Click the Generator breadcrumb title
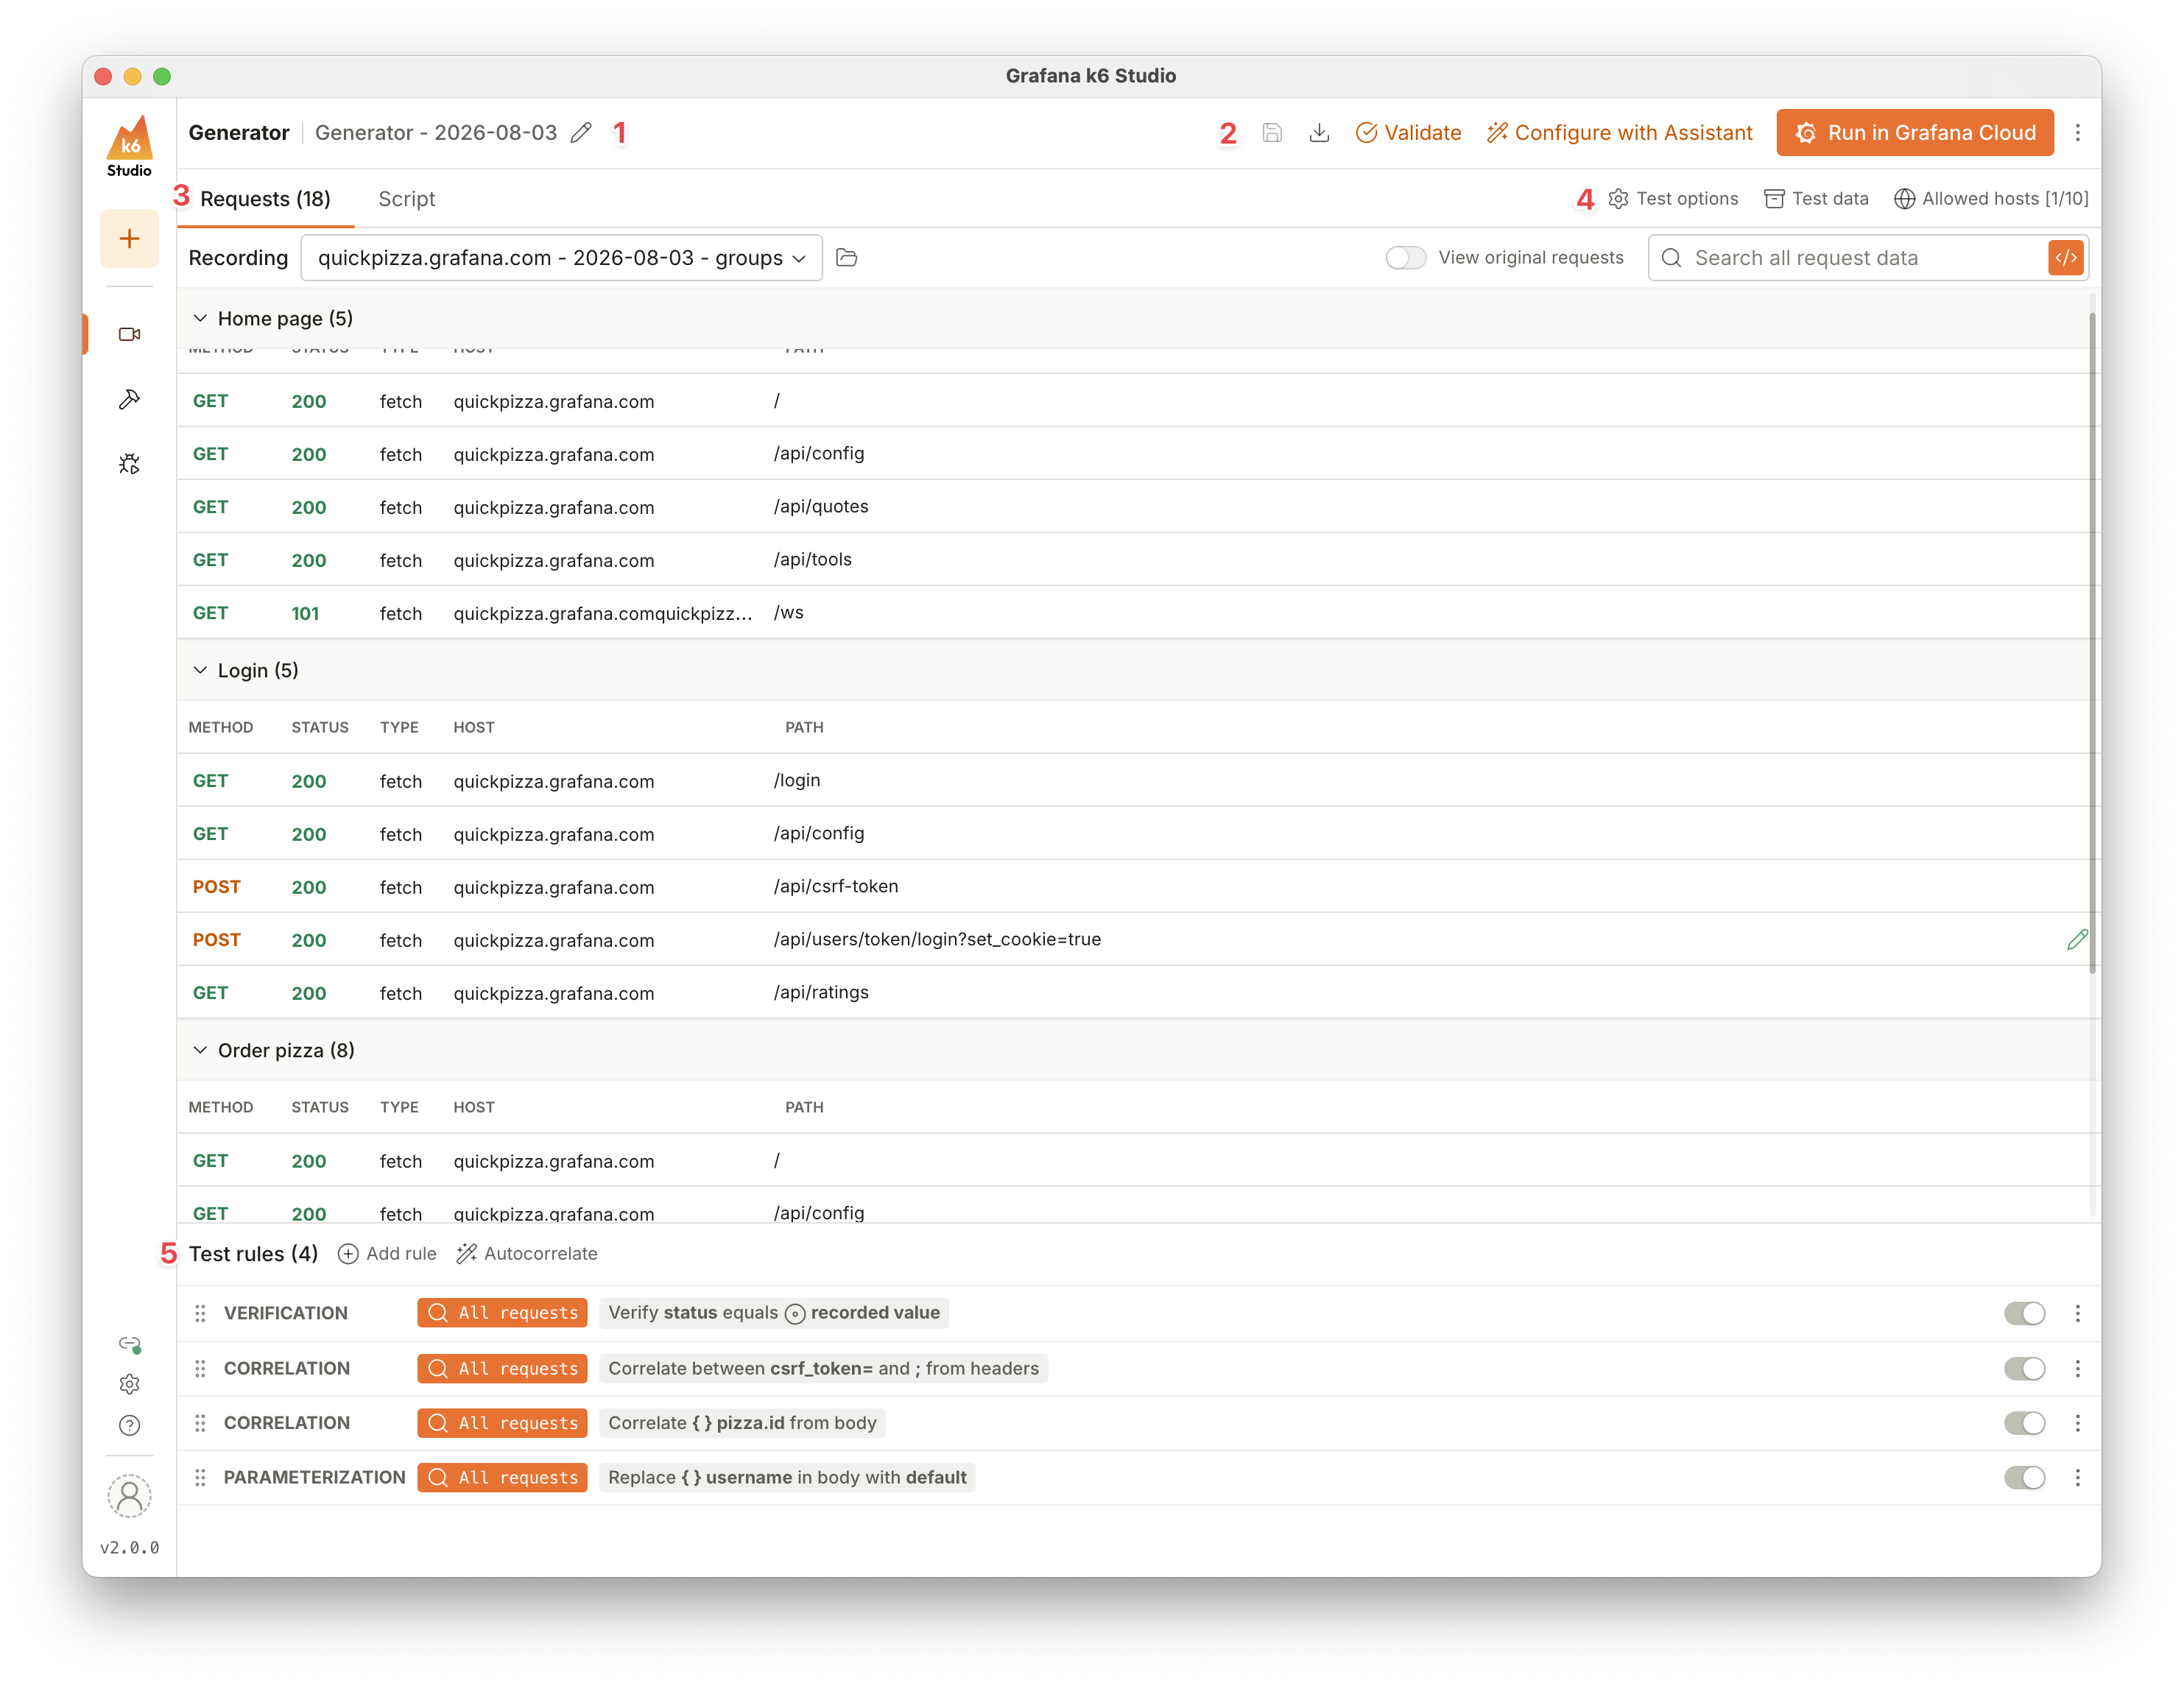The width and height of the screenshot is (2184, 1686). (239, 133)
